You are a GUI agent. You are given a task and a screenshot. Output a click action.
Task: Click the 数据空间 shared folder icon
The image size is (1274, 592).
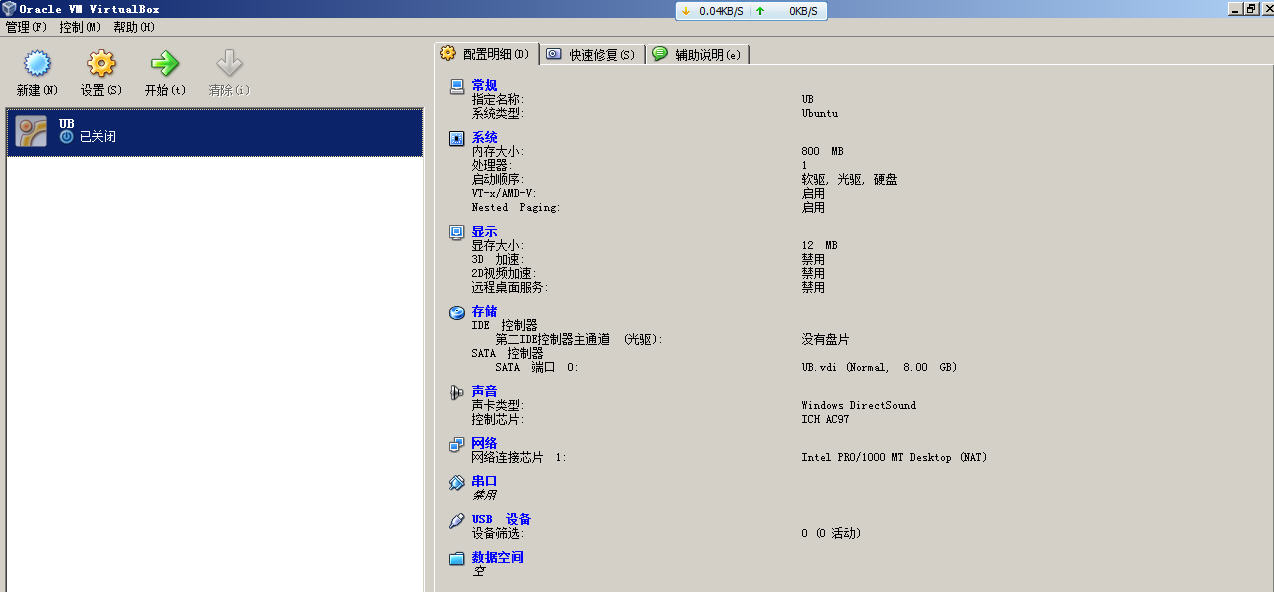[x=457, y=558]
